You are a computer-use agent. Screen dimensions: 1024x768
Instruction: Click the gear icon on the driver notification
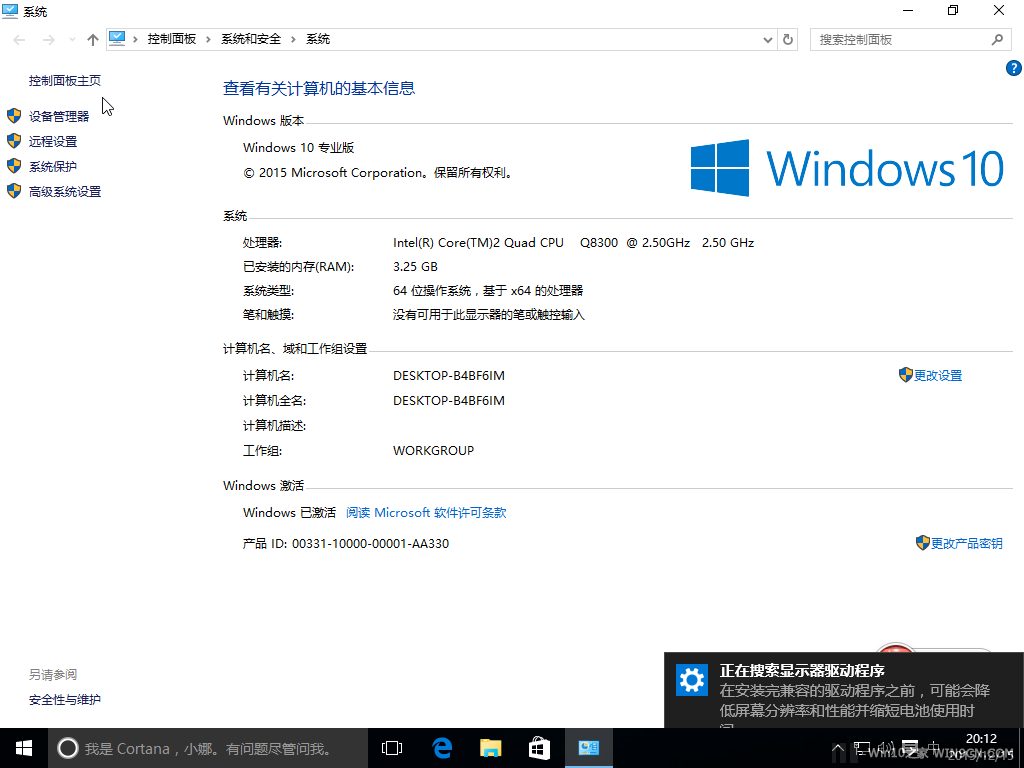coord(692,680)
